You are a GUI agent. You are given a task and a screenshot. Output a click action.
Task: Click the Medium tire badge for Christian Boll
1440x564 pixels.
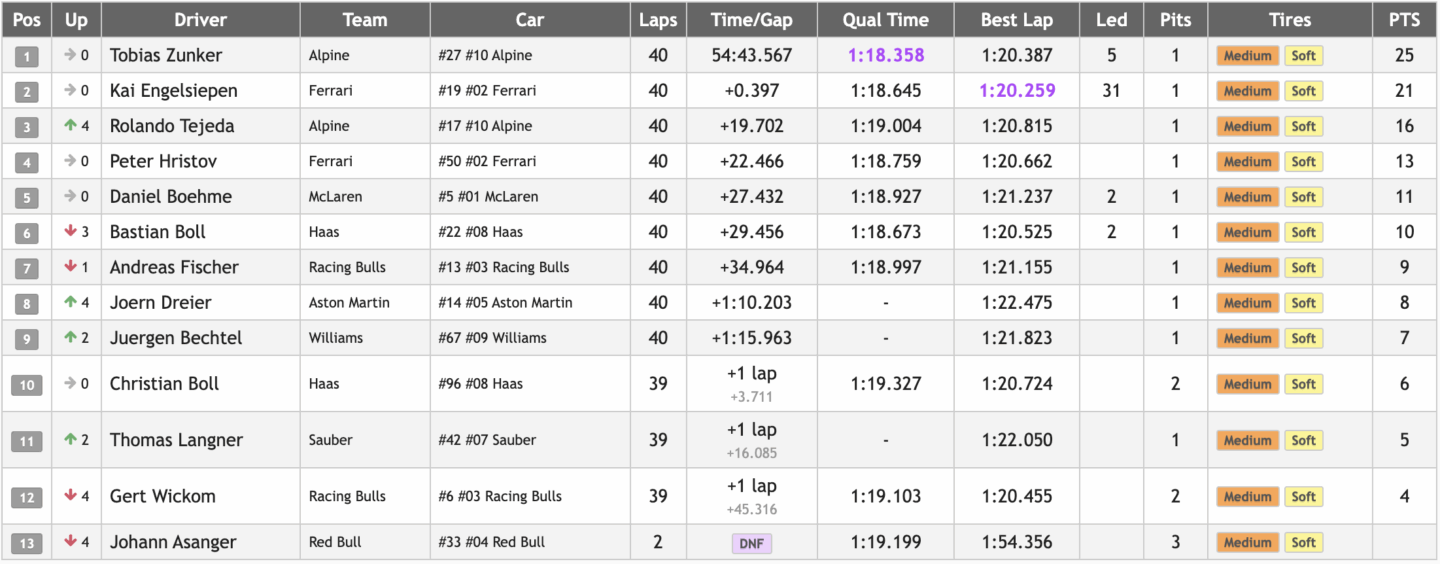[x=1247, y=384]
